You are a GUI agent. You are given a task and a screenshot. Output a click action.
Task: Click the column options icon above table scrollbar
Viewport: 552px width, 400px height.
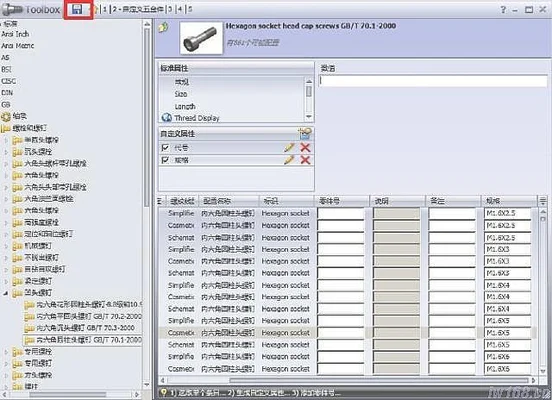(x=542, y=201)
